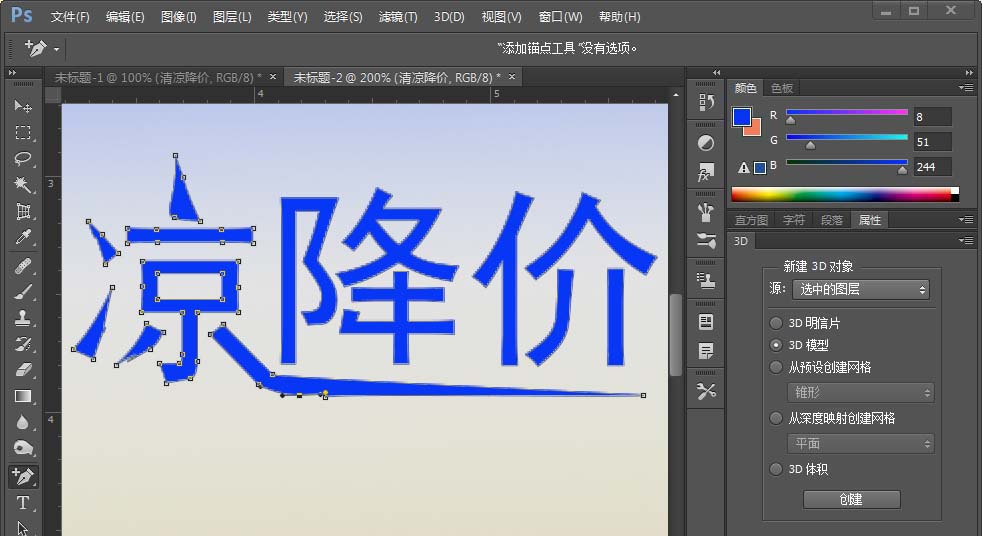Screen dimensions: 982x536
Task: Open the 源 选中的图层 dropdown
Action: [x=861, y=289]
